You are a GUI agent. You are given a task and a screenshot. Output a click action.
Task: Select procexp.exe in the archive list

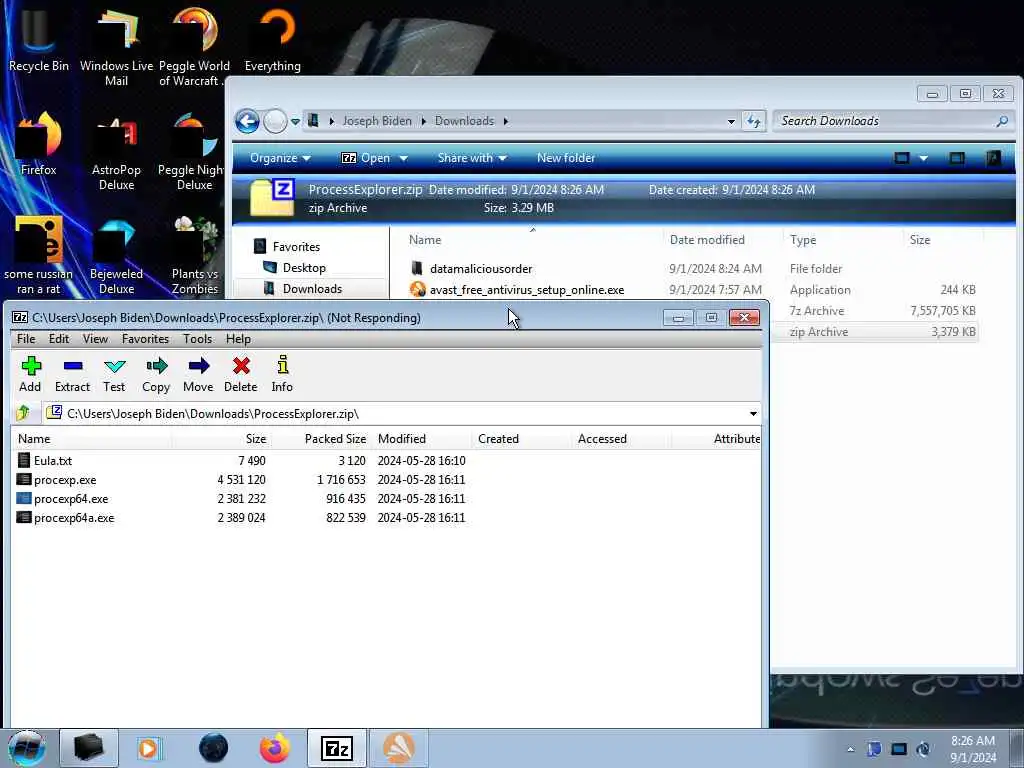click(385, 479)
